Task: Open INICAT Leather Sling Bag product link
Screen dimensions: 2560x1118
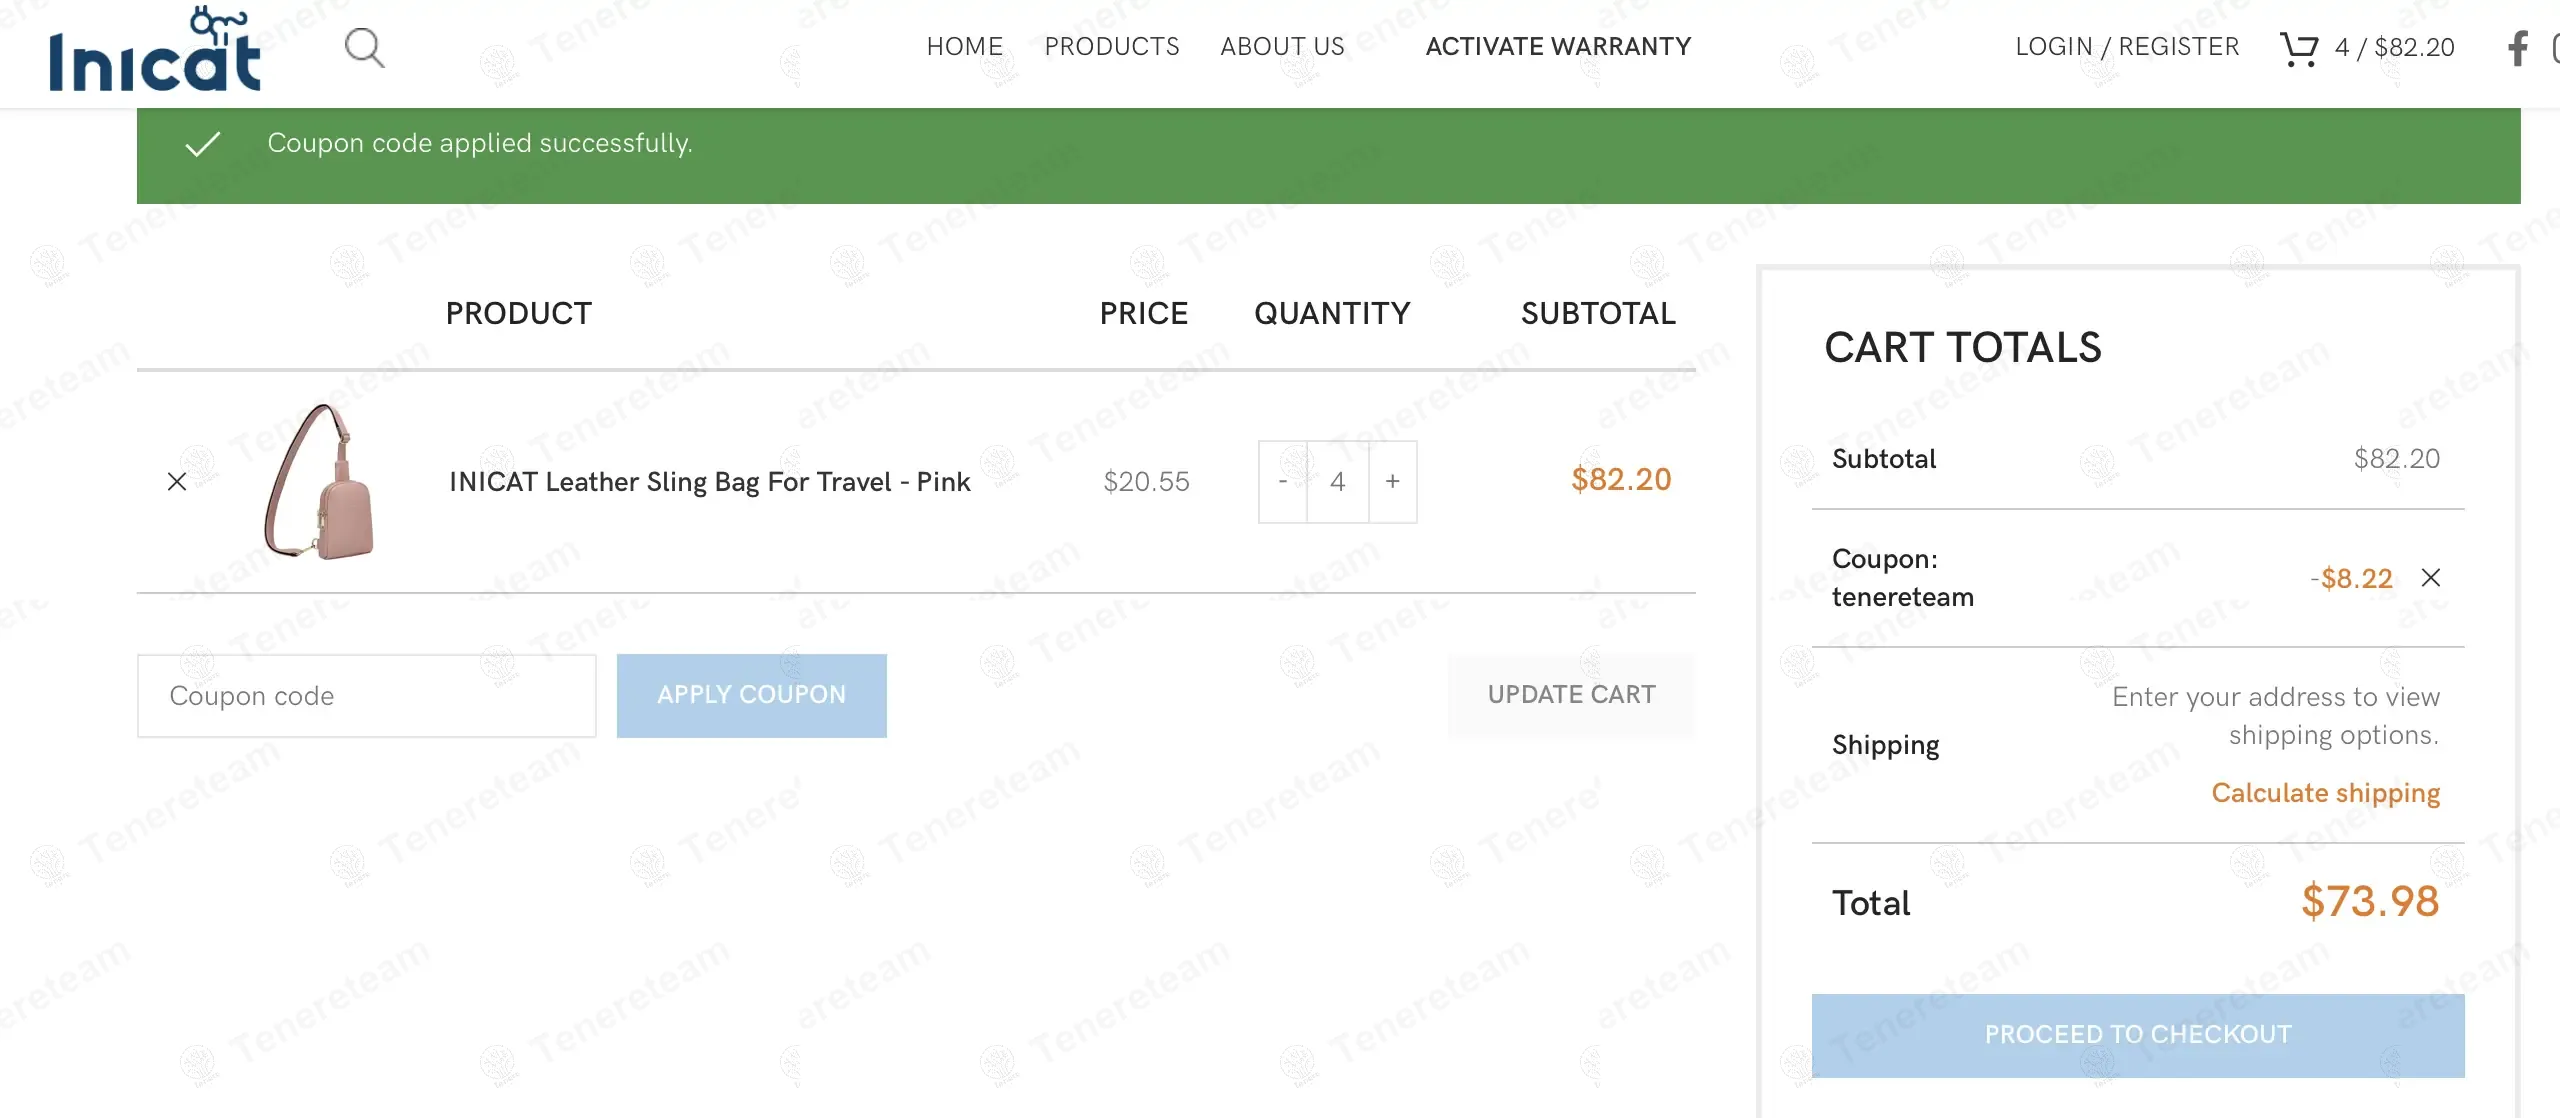Action: click(710, 482)
